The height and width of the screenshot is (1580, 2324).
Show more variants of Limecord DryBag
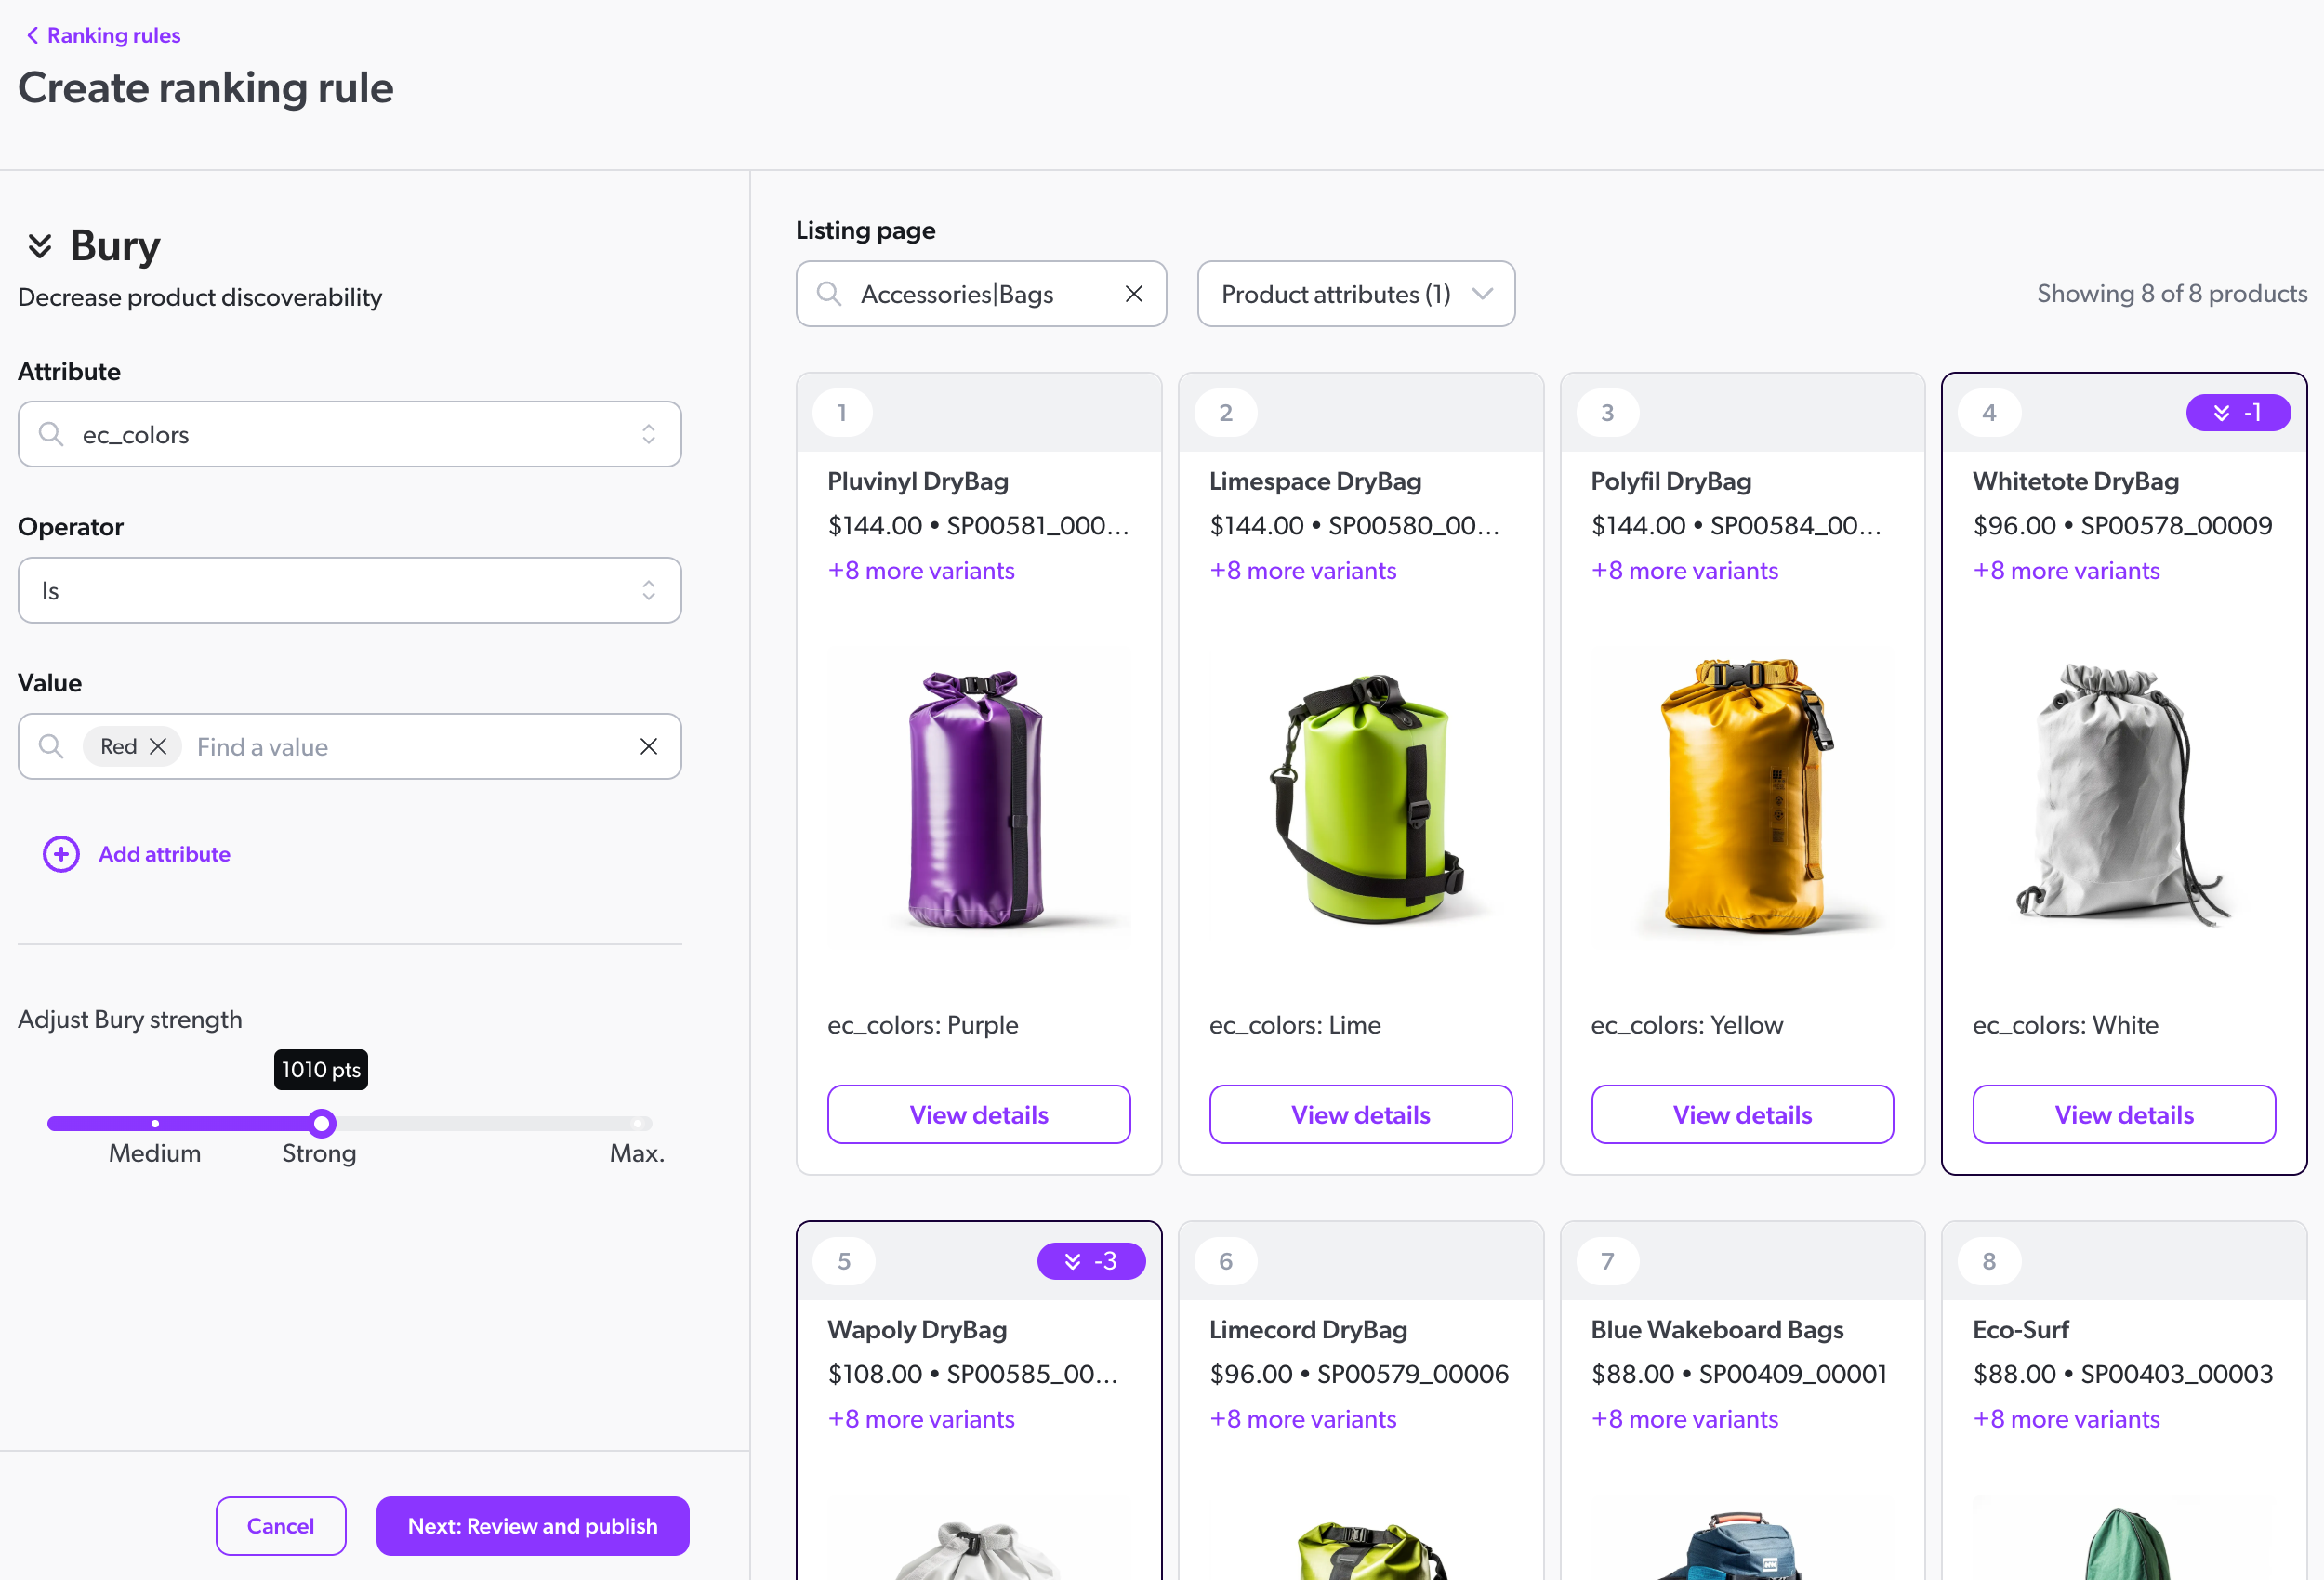point(1303,1419)
